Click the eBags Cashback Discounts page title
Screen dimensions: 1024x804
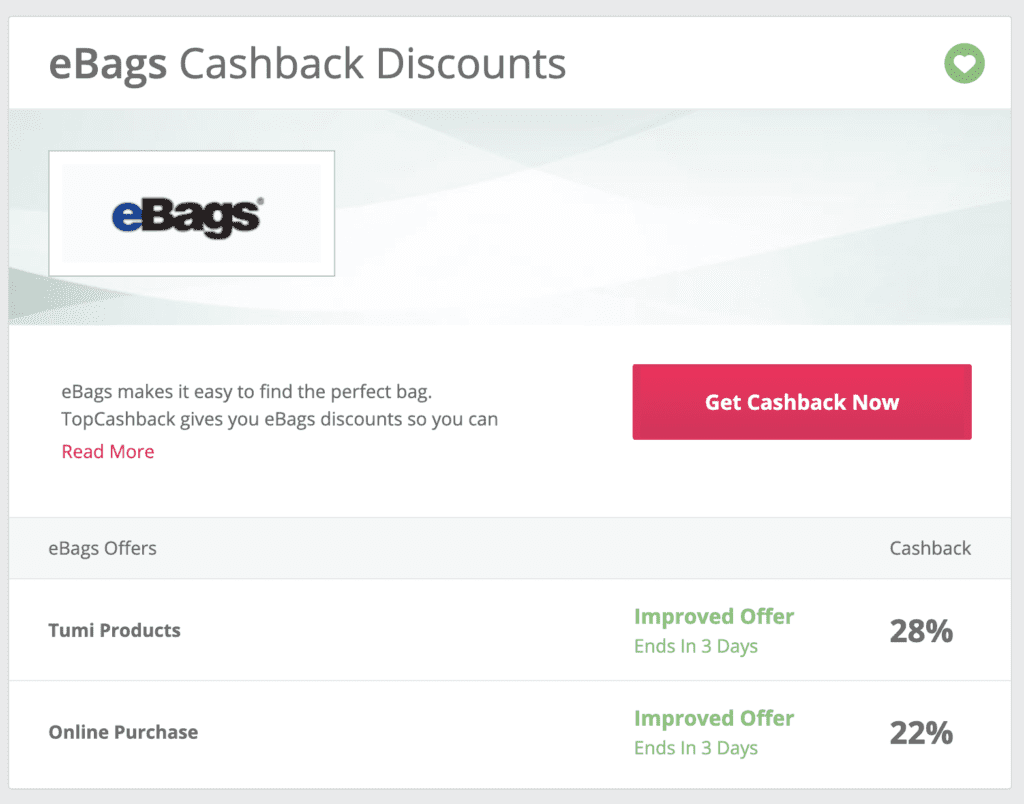coord(307,63)
